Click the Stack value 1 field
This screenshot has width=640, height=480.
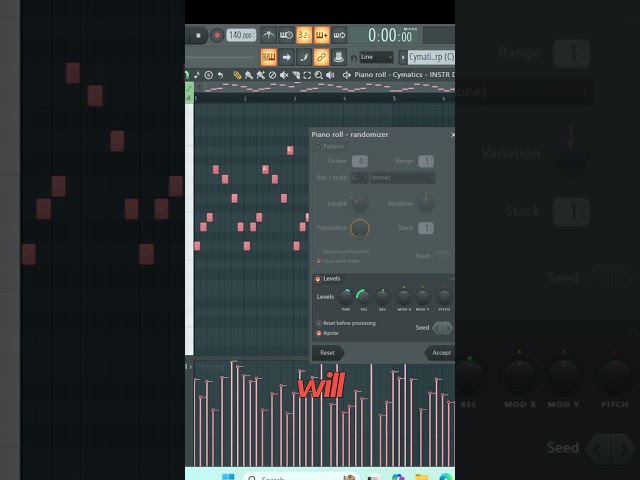tap(426, 228)
